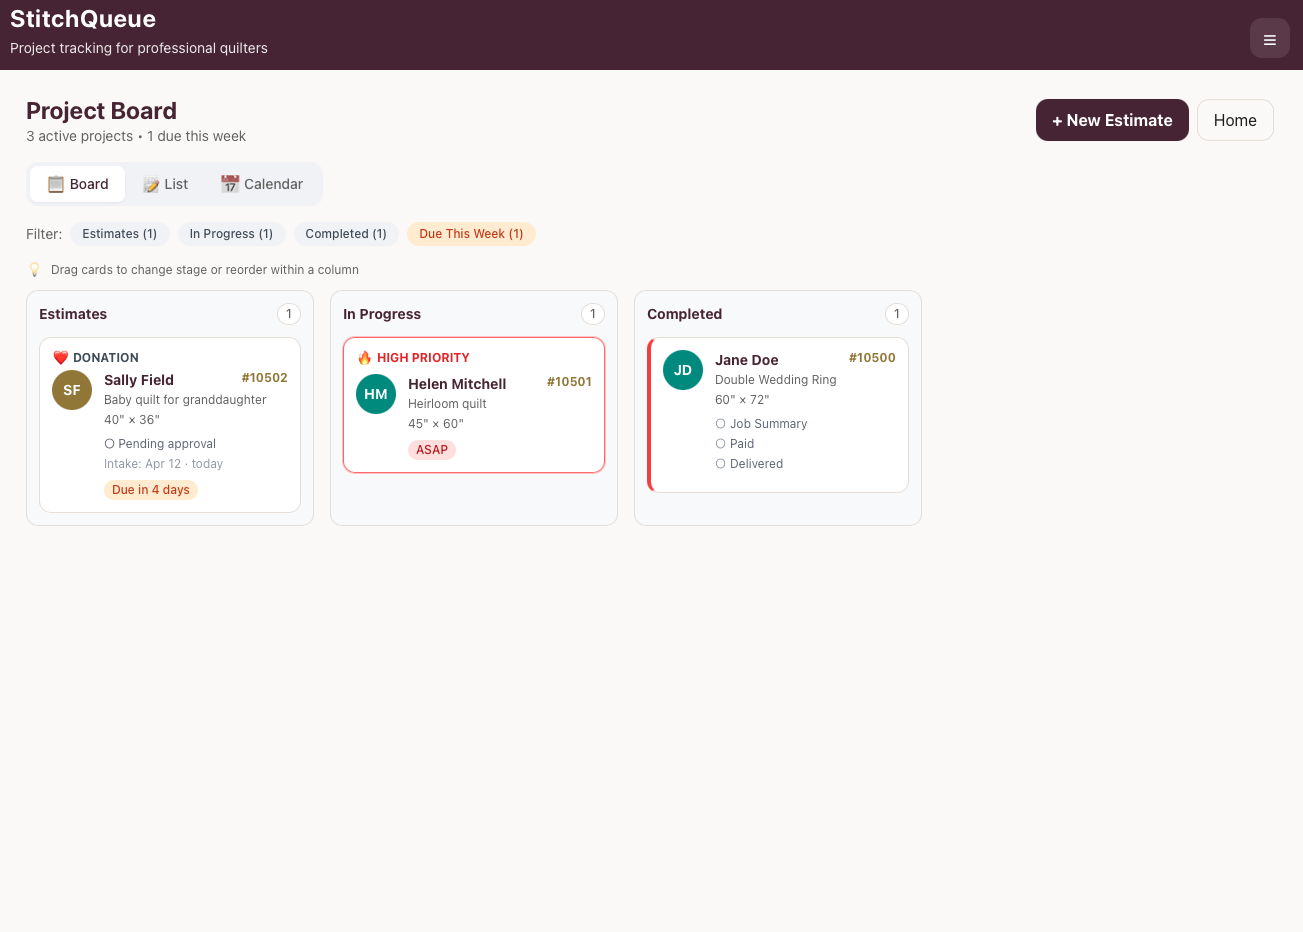Click the calendar icon on Calendar tab
The width and height of the screenshot is (1303, 932).
click(x=230, y=184)
